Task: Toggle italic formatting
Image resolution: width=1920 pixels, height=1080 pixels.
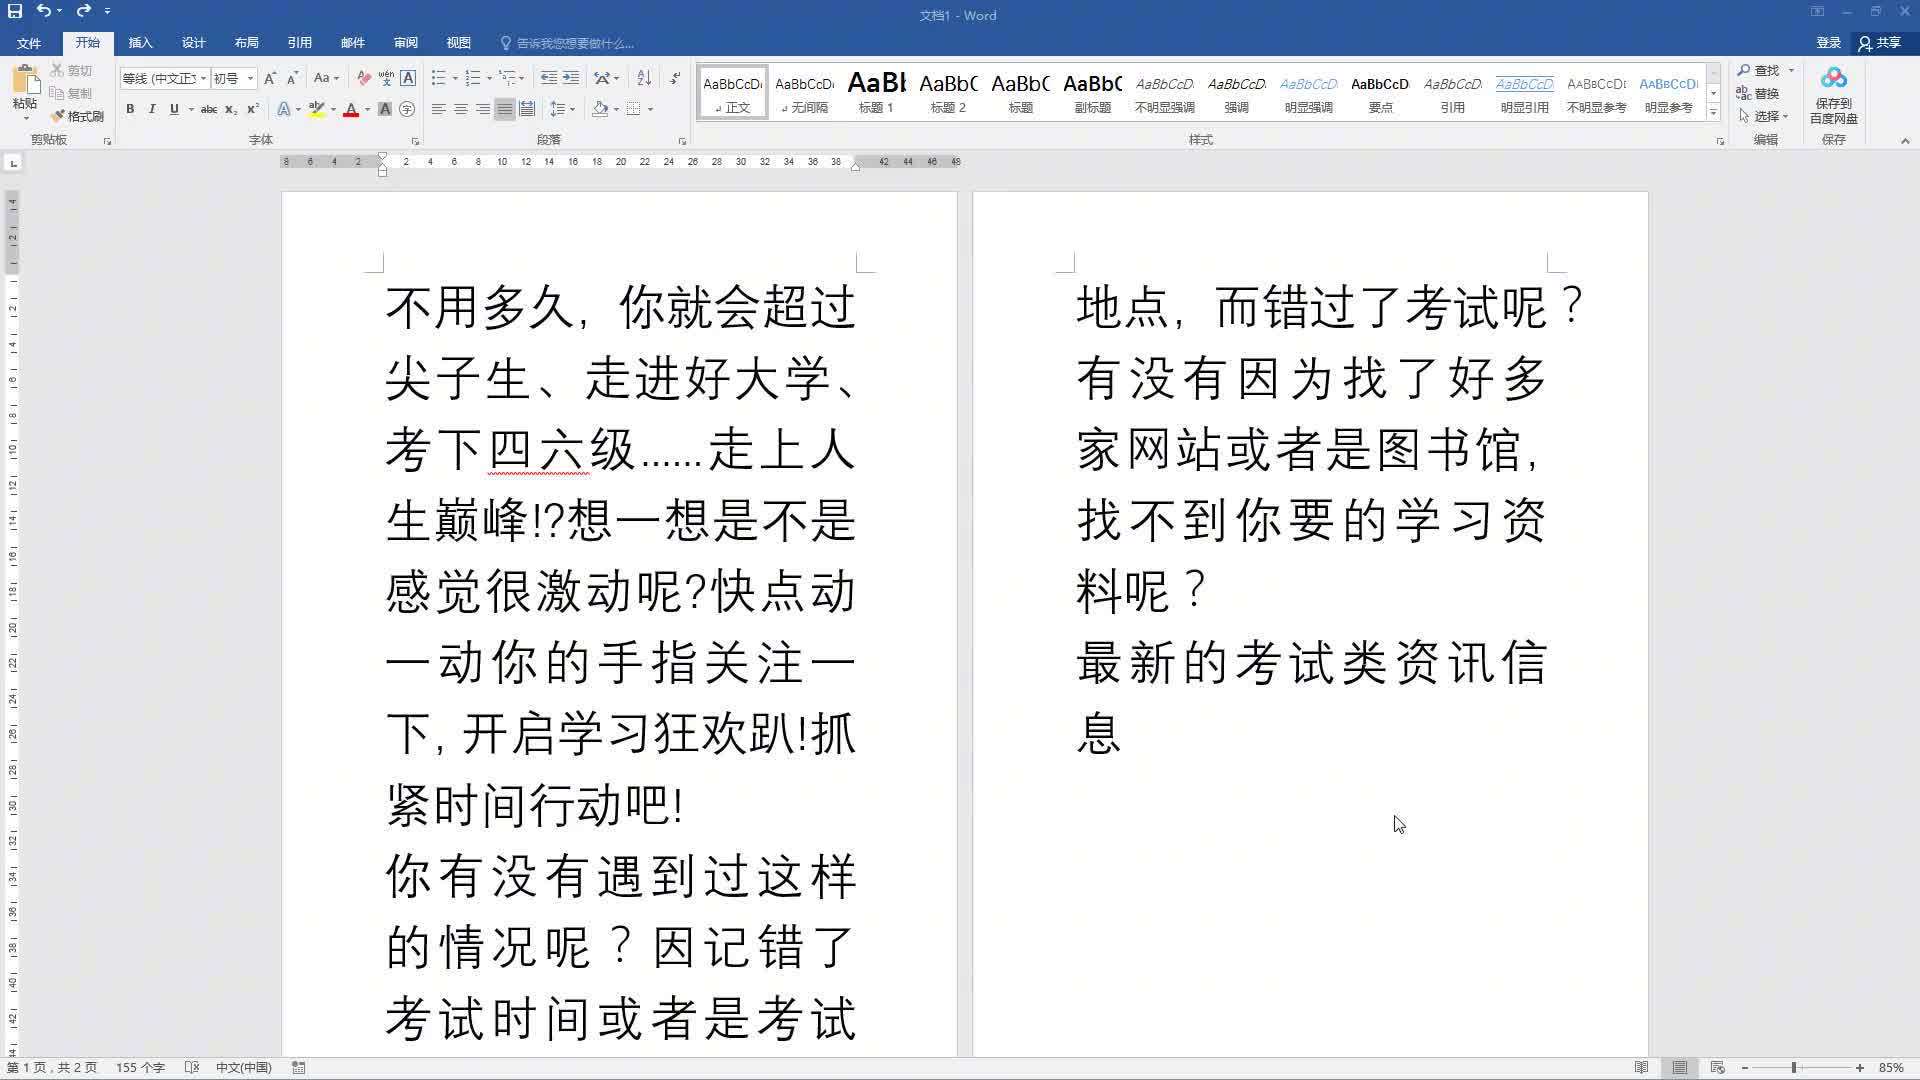Action: (152, 109)
